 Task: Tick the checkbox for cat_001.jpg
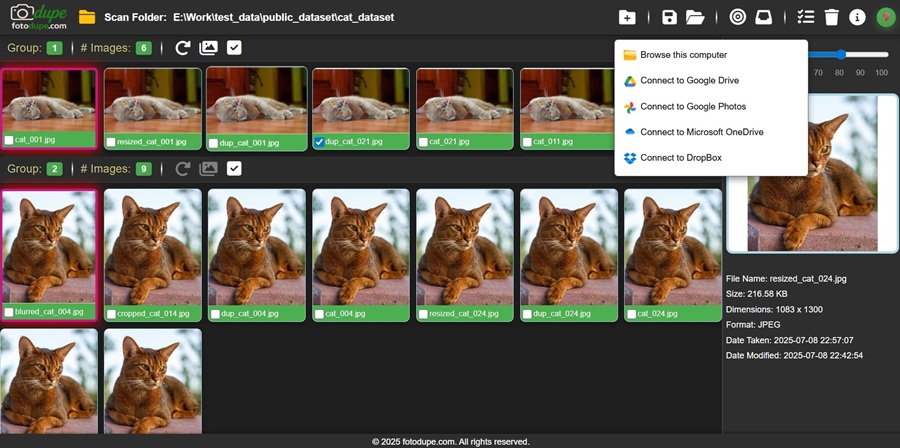[x=9, y=142]
